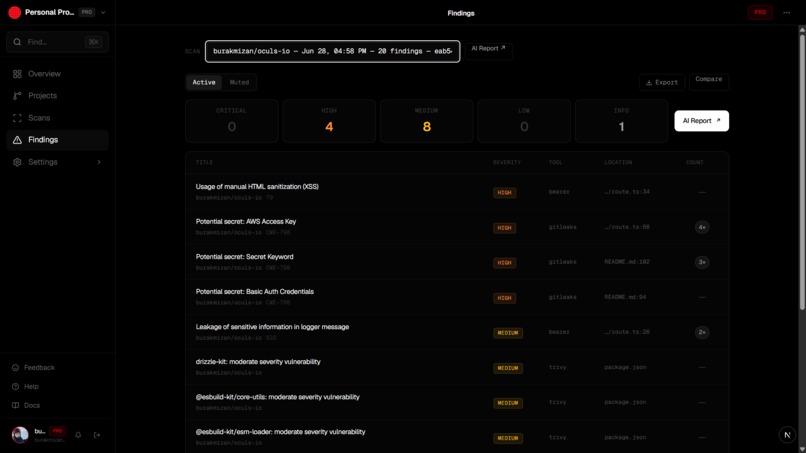The height and width of the screenshot is (453, 806).
Task: Click the Export download arrow icon
Action: 649,82
